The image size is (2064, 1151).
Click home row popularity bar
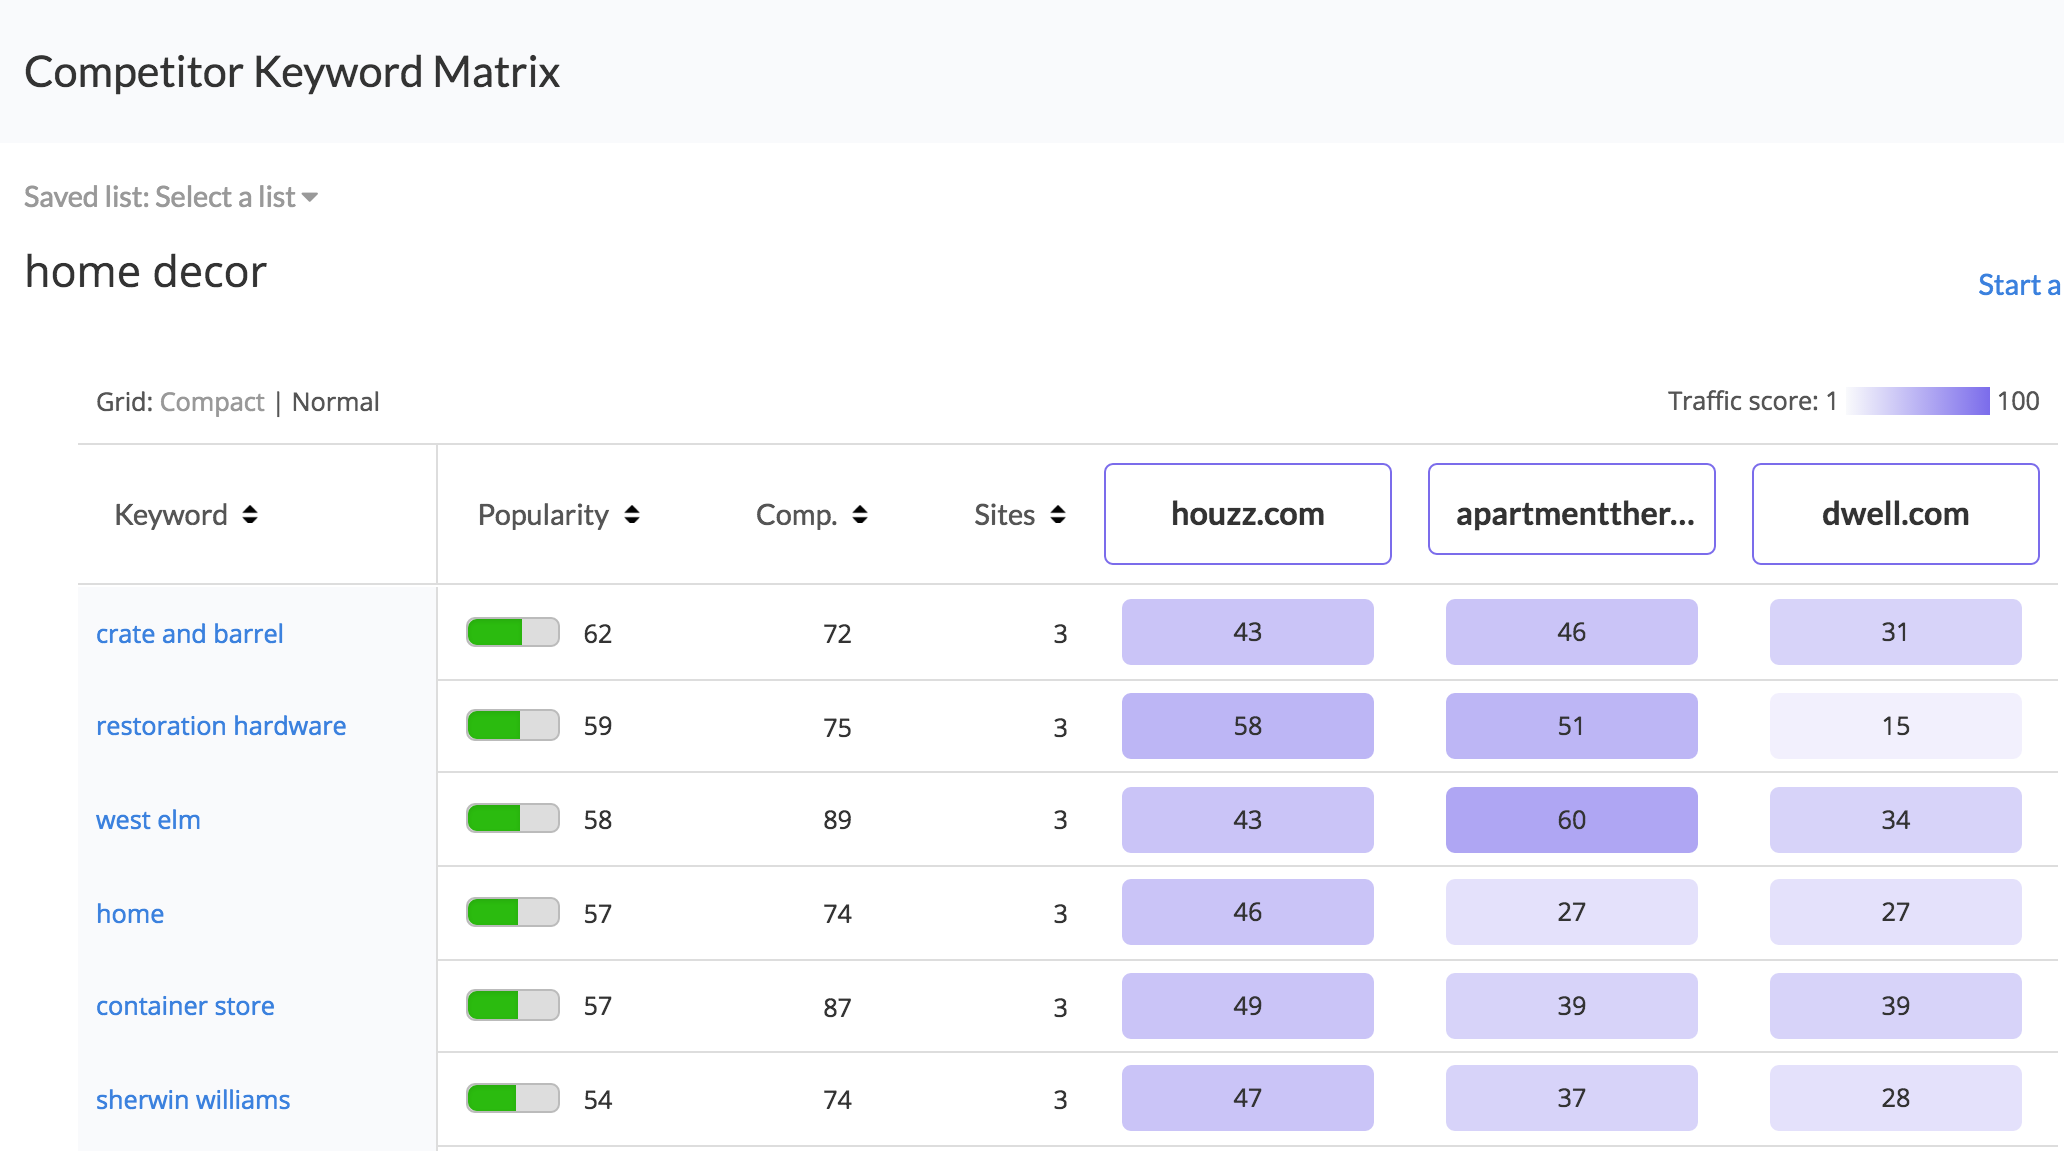pos(513,913)
